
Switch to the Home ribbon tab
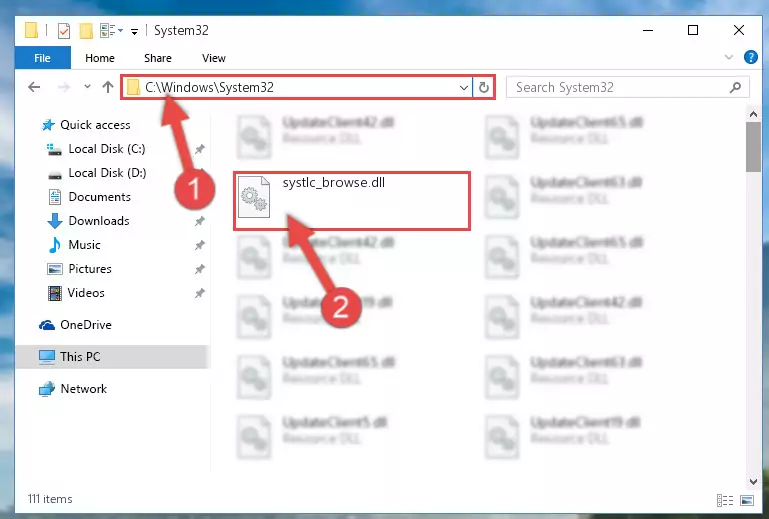100,58
